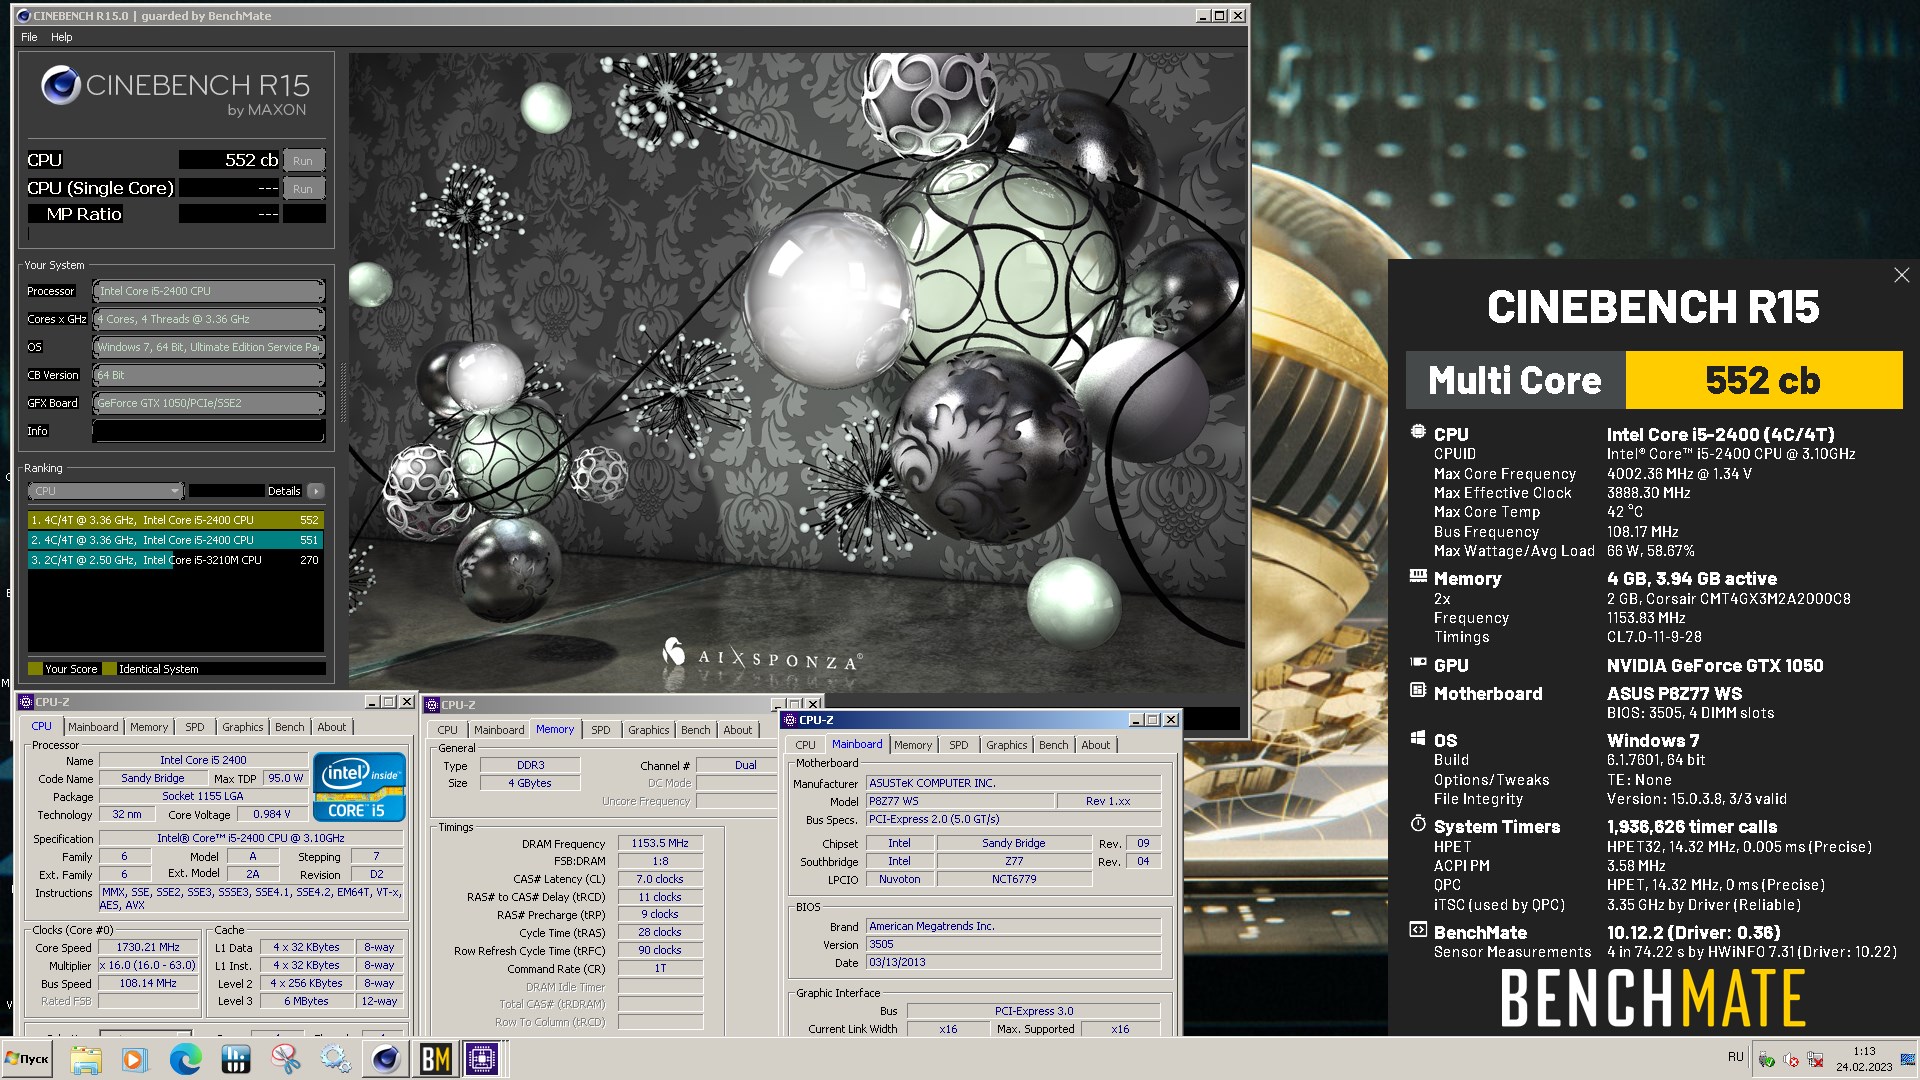Open Microsoft Edge from the taskbar
Screen dimensions: 1920x1080
185,1059
